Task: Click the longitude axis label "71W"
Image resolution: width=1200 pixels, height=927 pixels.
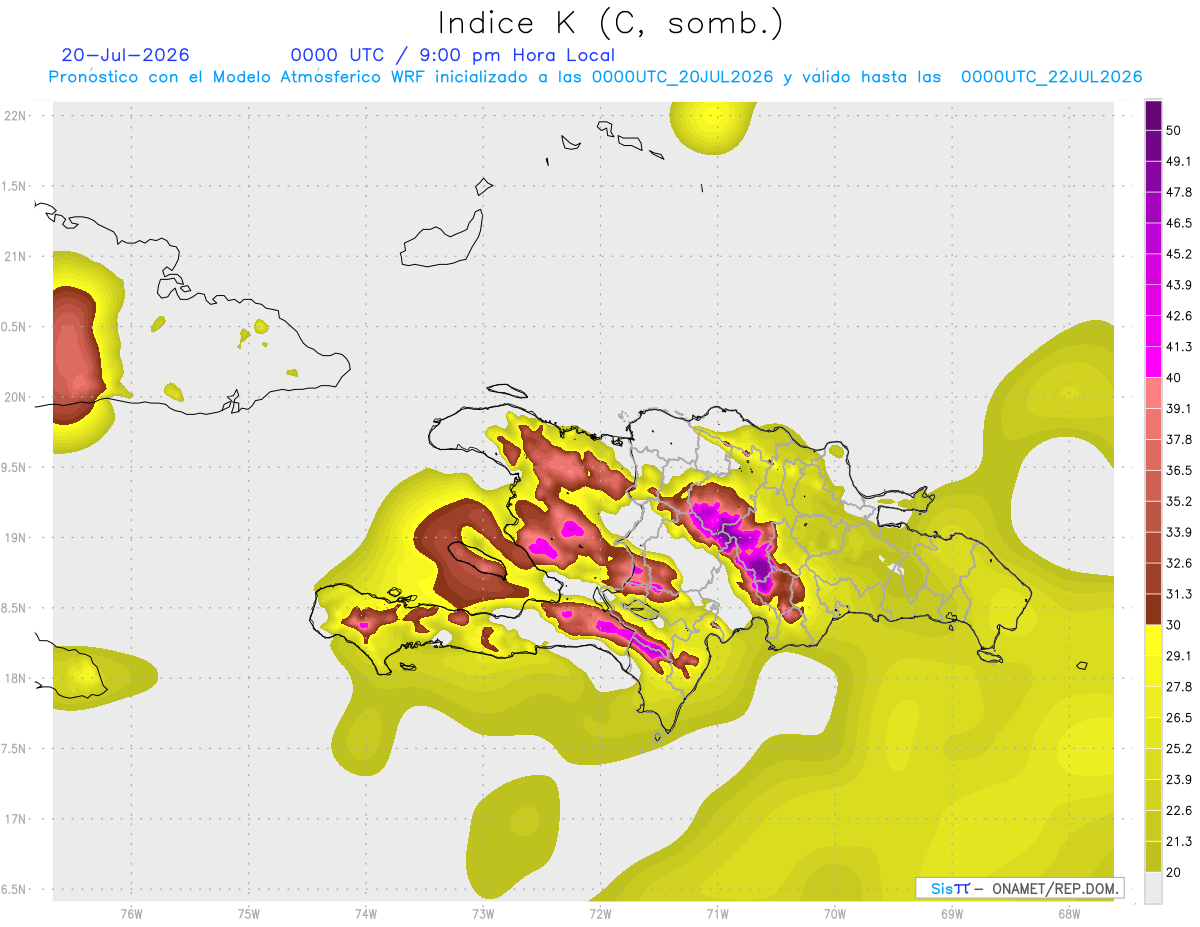Action: point(717,915)
